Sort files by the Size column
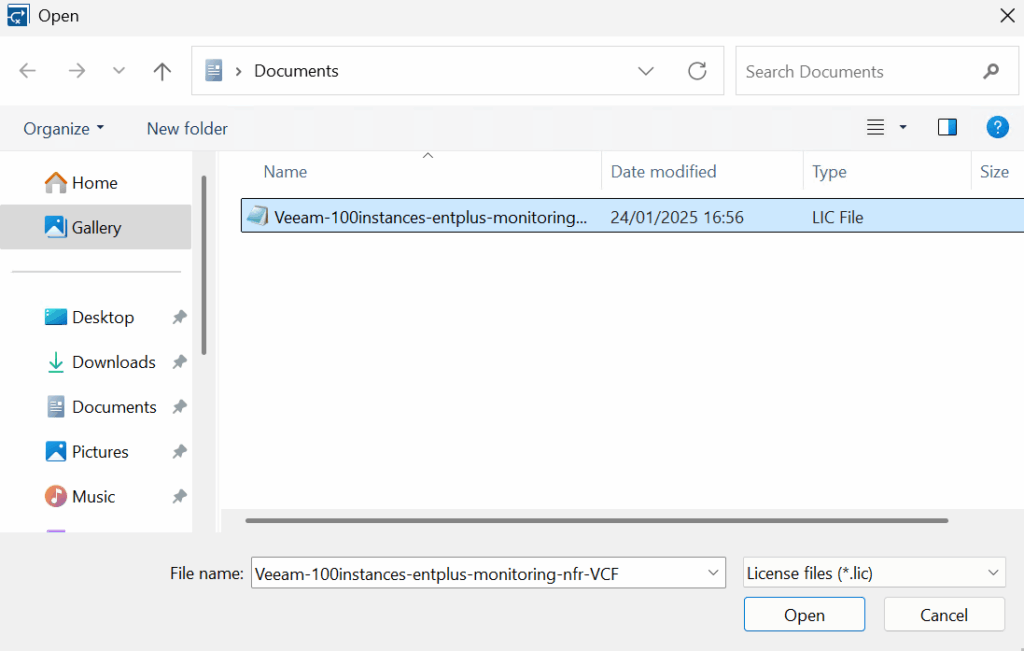 tap(997, 172)
